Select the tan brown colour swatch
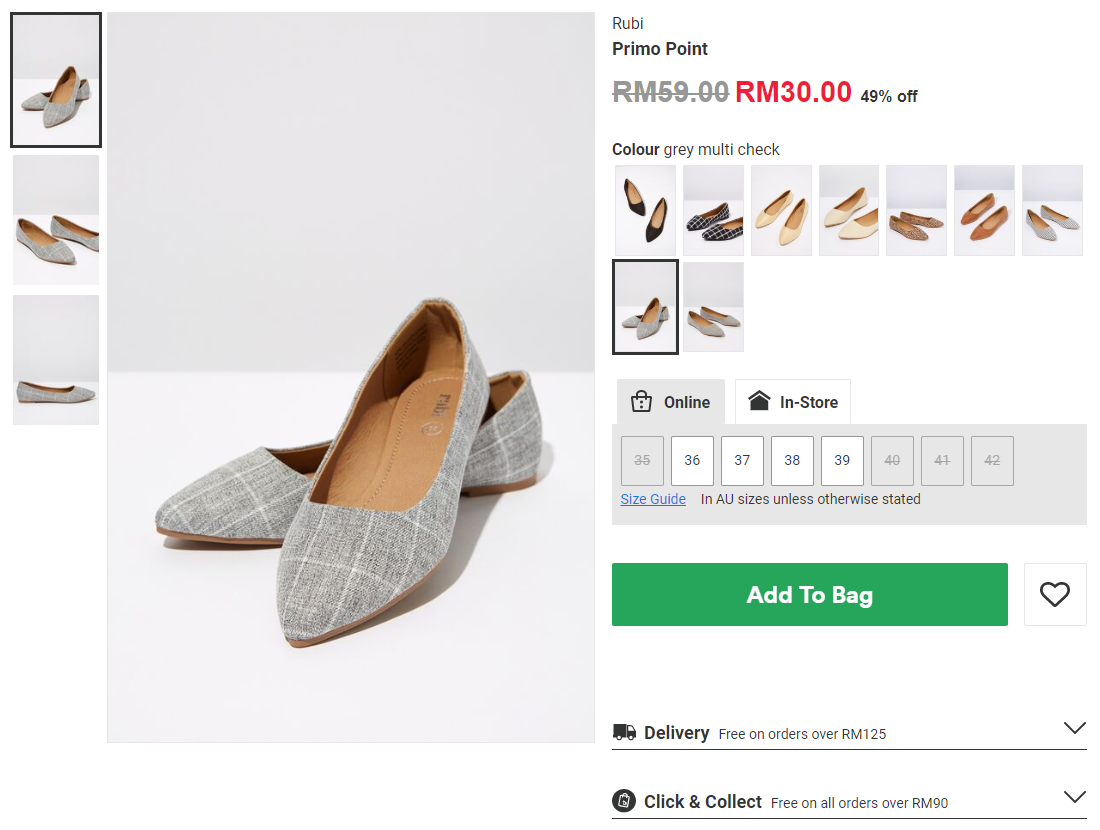Screen dimensions: 1100x830 click(984, 210)
